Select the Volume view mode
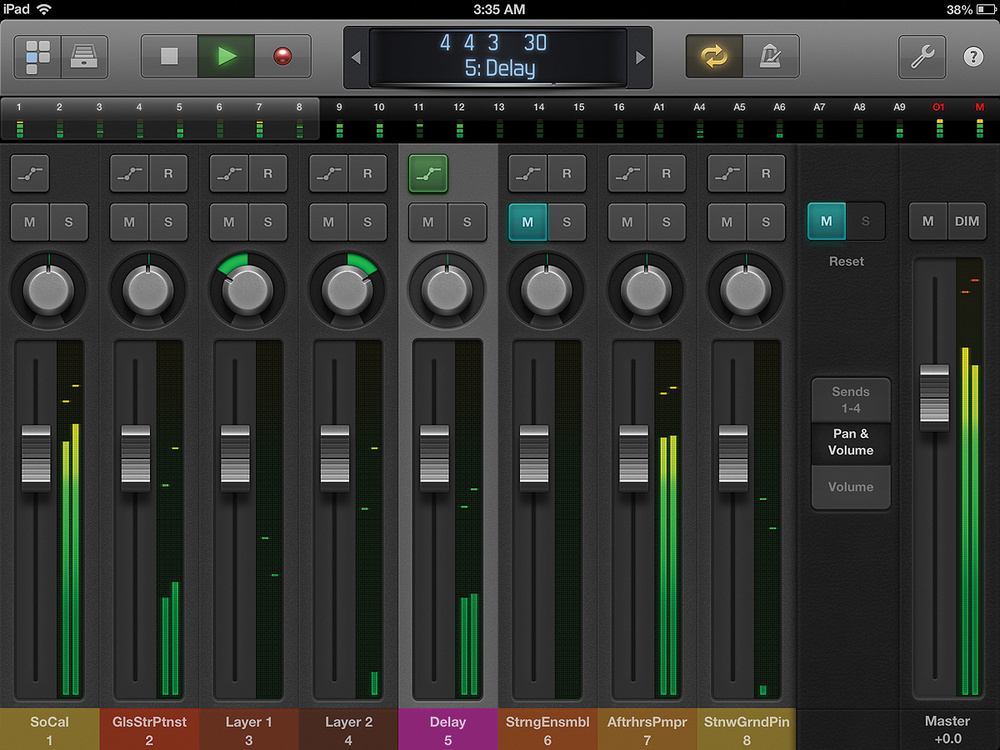1000x750 pixels. click(850, 487)
